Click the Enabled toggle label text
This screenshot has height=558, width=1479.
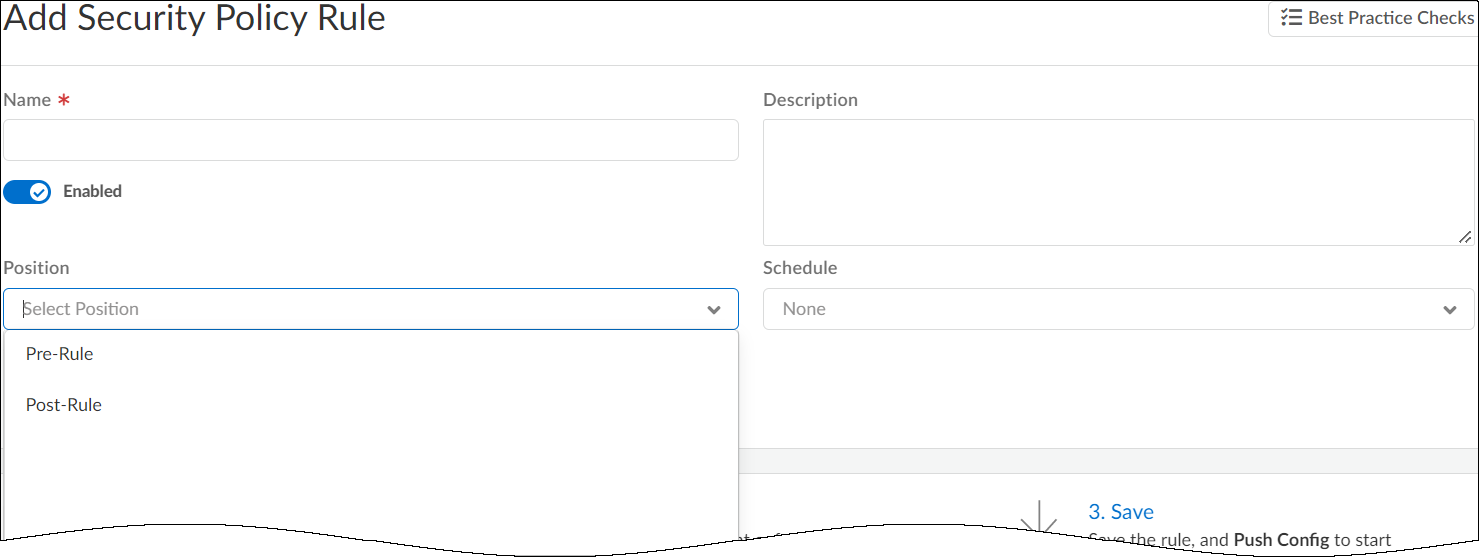pyautogui.click(x=92, y=191)
